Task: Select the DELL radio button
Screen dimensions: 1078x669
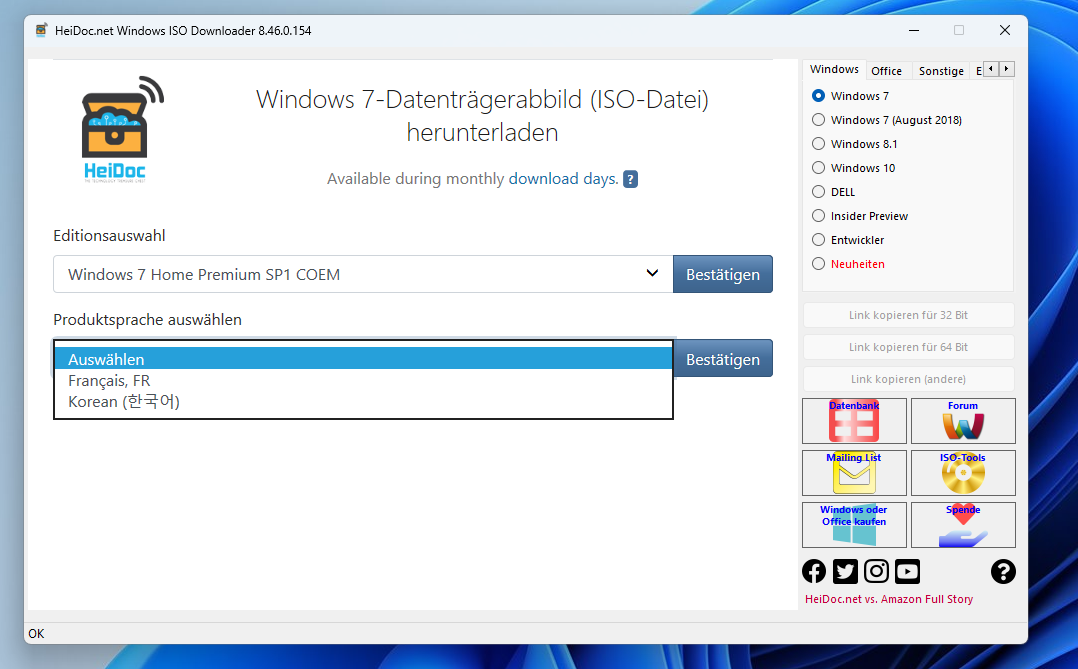Action: click(818, 192)
